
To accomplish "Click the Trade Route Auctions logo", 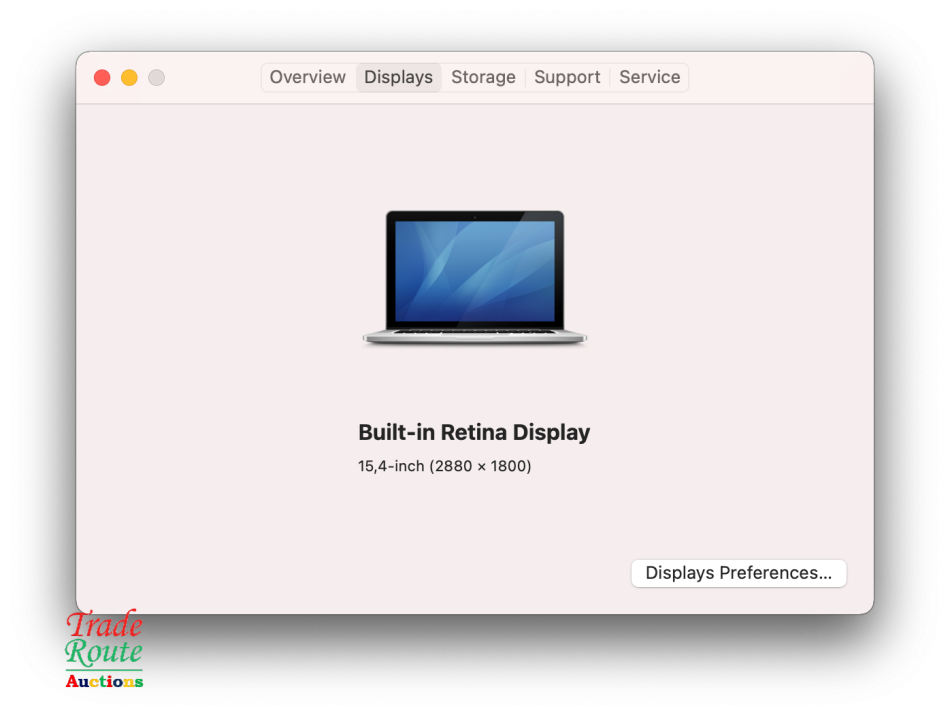I will [x=104, y=651].
